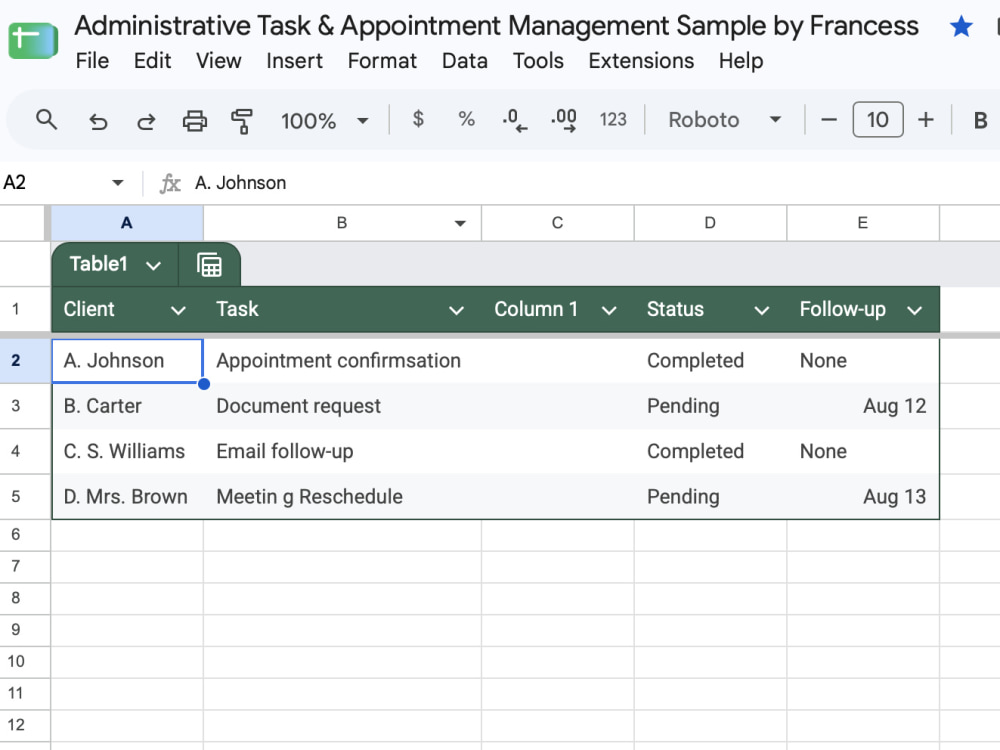Increase font size with plus button

tap(925, 119)
